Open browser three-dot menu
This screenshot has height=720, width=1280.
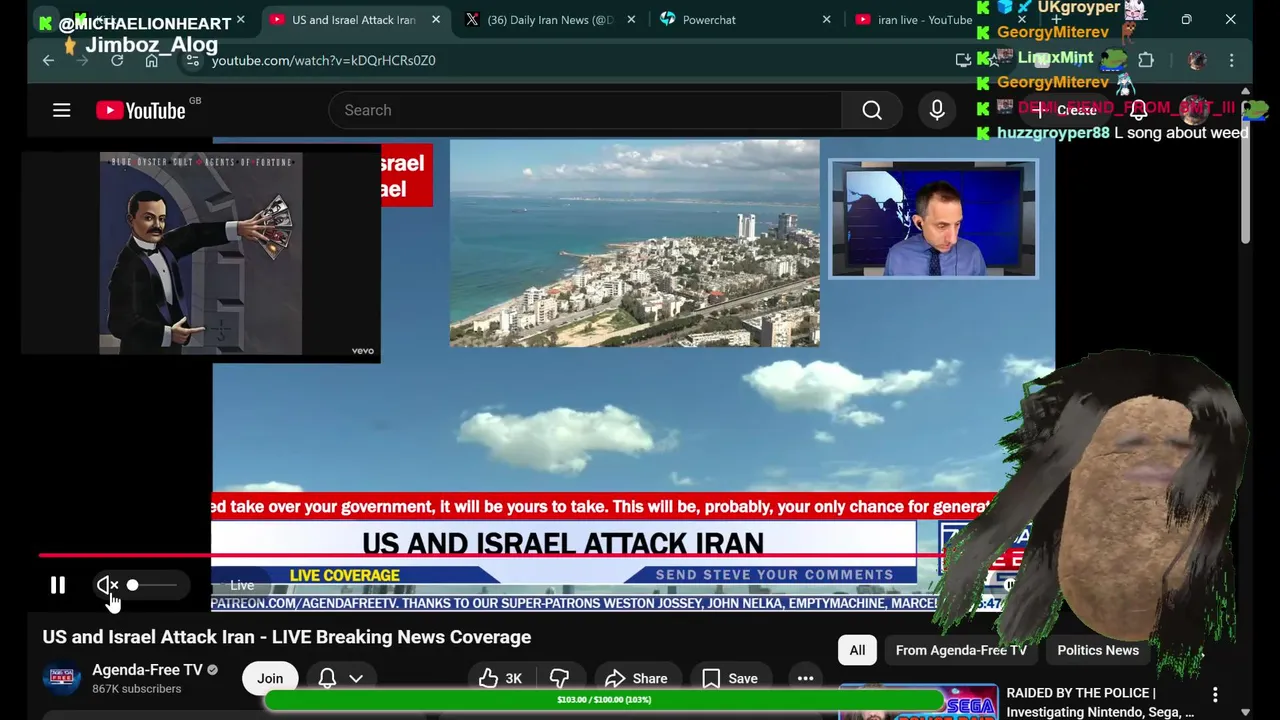point(1232,60)
